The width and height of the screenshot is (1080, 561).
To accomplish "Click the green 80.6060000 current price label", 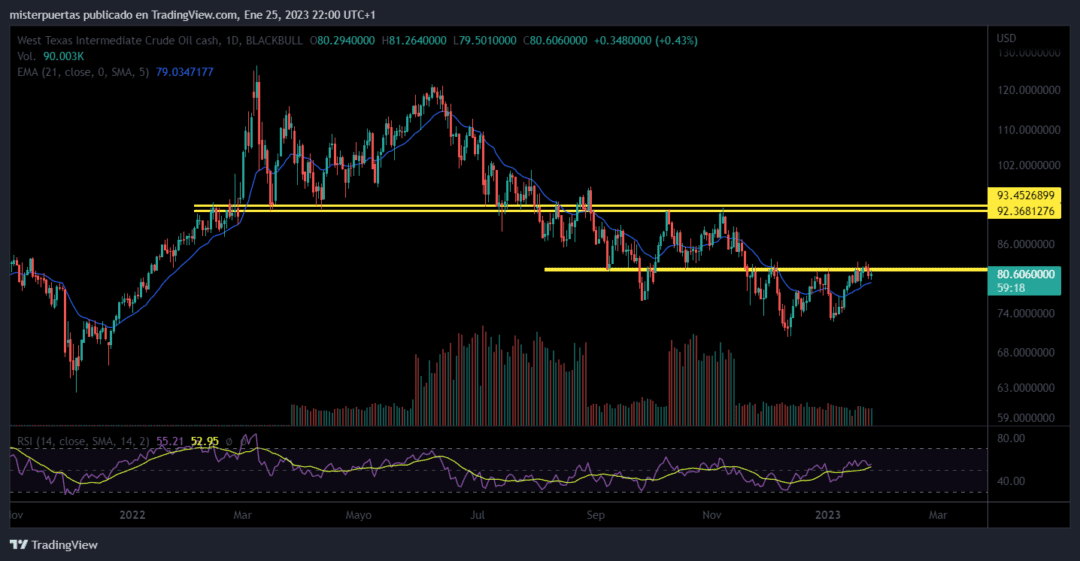I will click(x=1026, y=272).
